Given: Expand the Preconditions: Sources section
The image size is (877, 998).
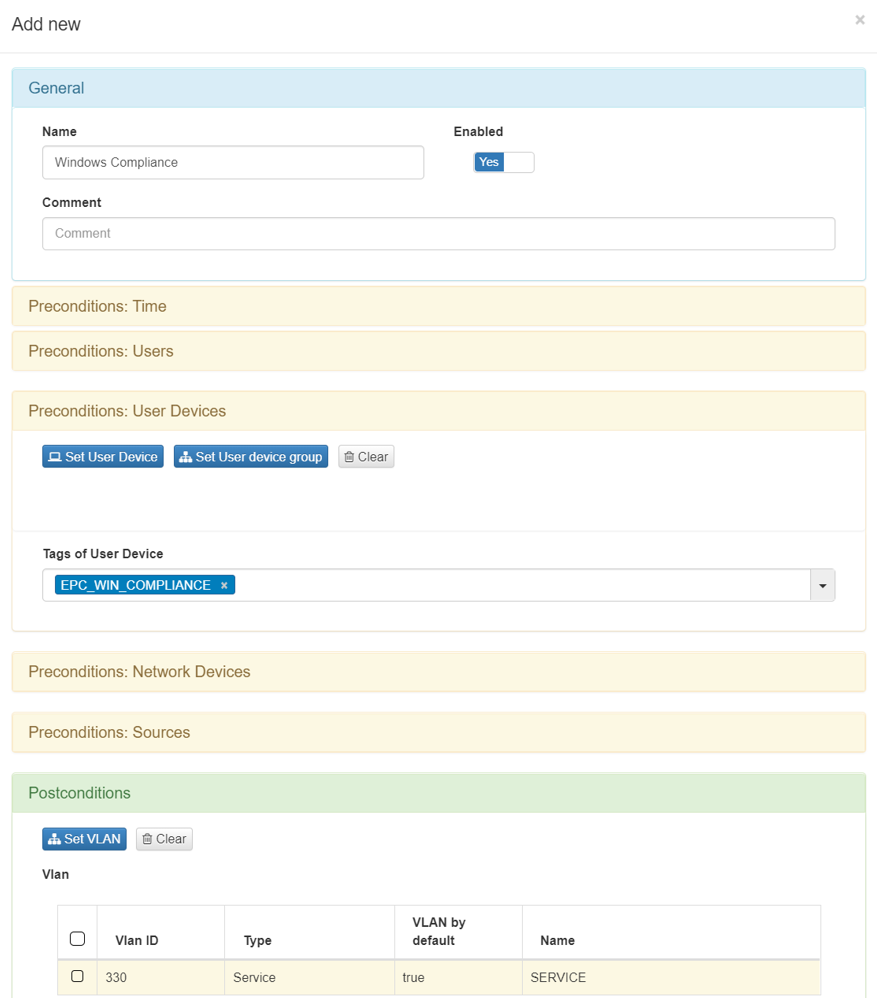Looking at the screenshot, I should [109, 732].
